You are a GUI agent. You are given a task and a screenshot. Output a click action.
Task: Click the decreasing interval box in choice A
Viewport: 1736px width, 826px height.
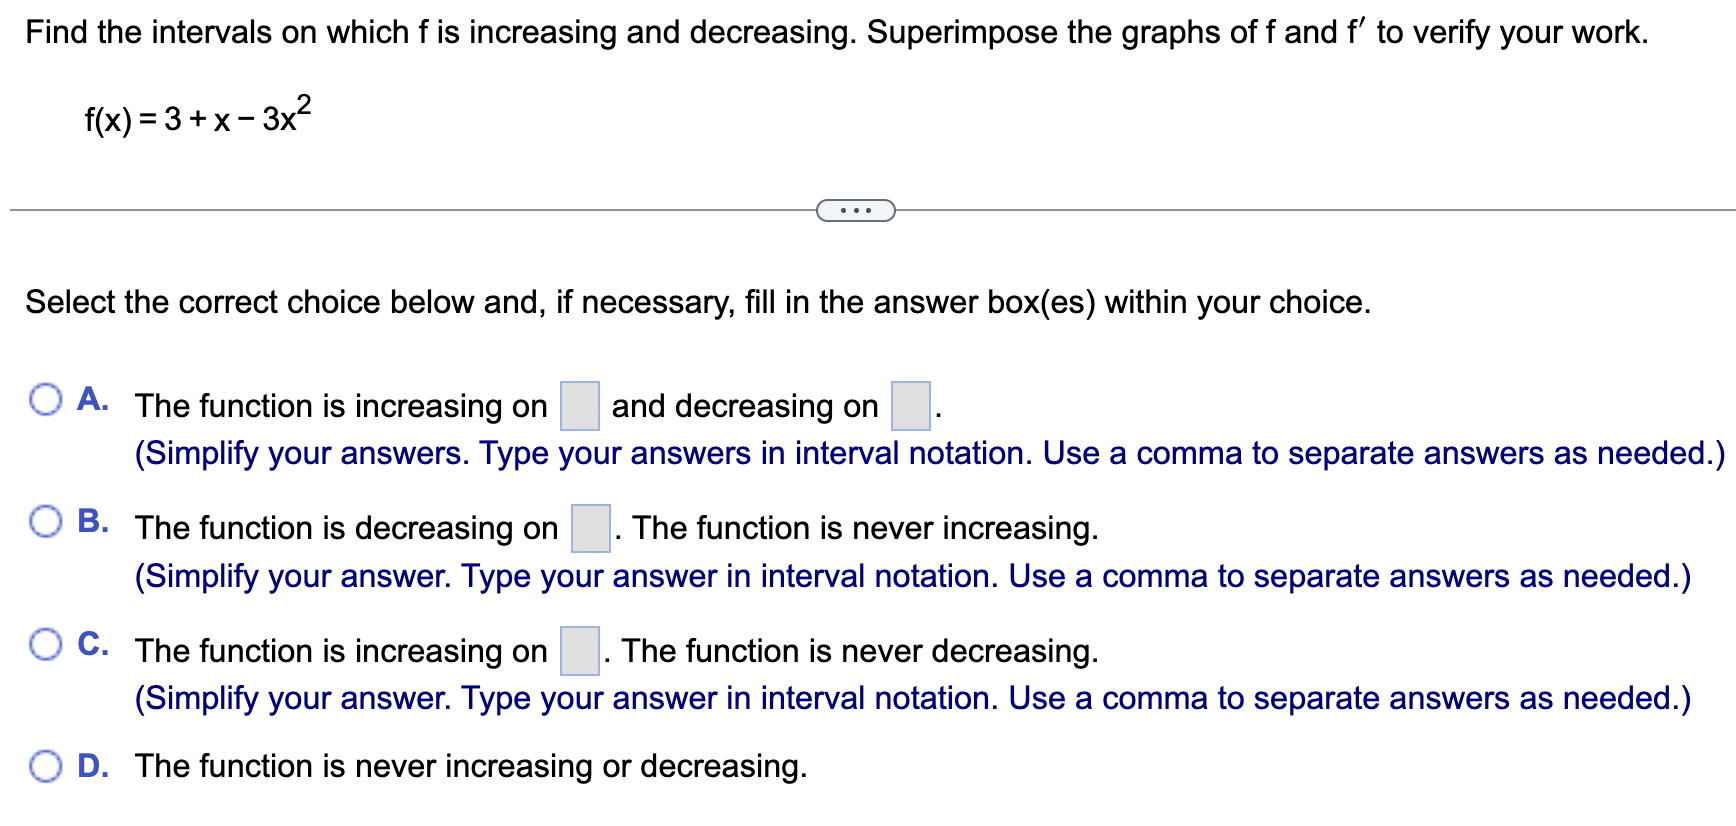[x=909, y=405]
